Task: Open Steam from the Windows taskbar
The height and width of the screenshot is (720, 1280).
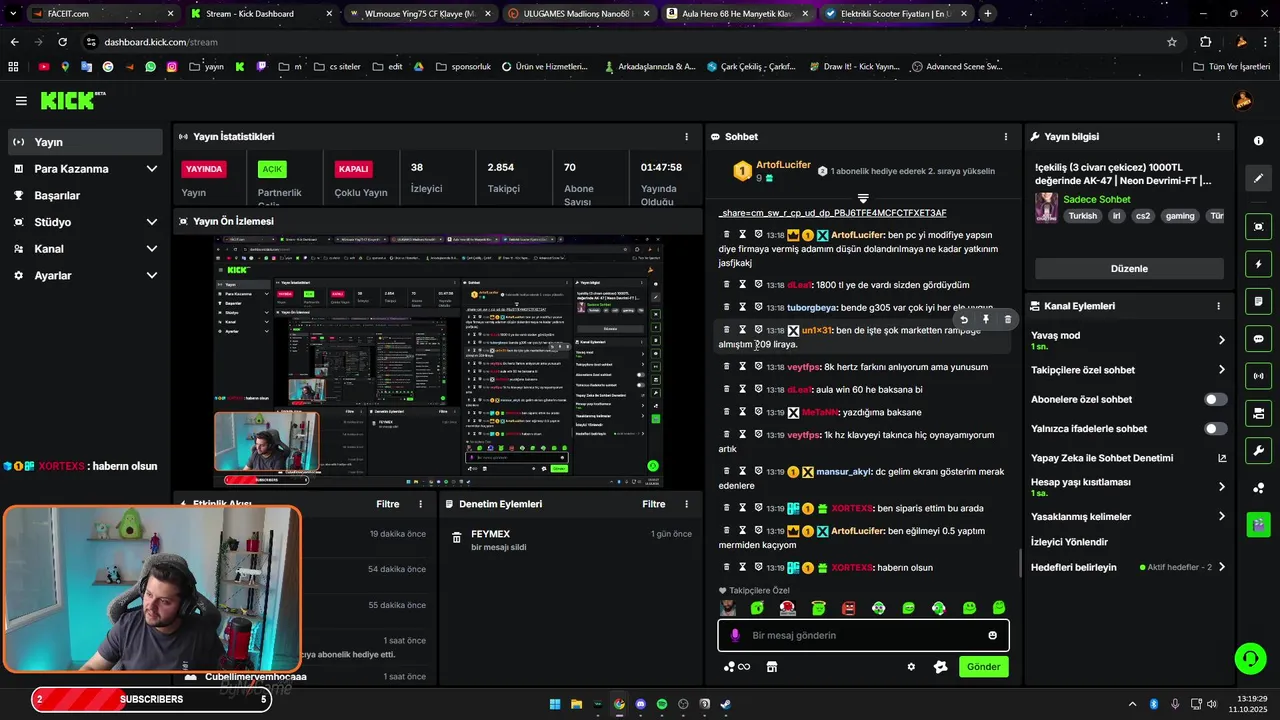Action: (x=726, y=704)
